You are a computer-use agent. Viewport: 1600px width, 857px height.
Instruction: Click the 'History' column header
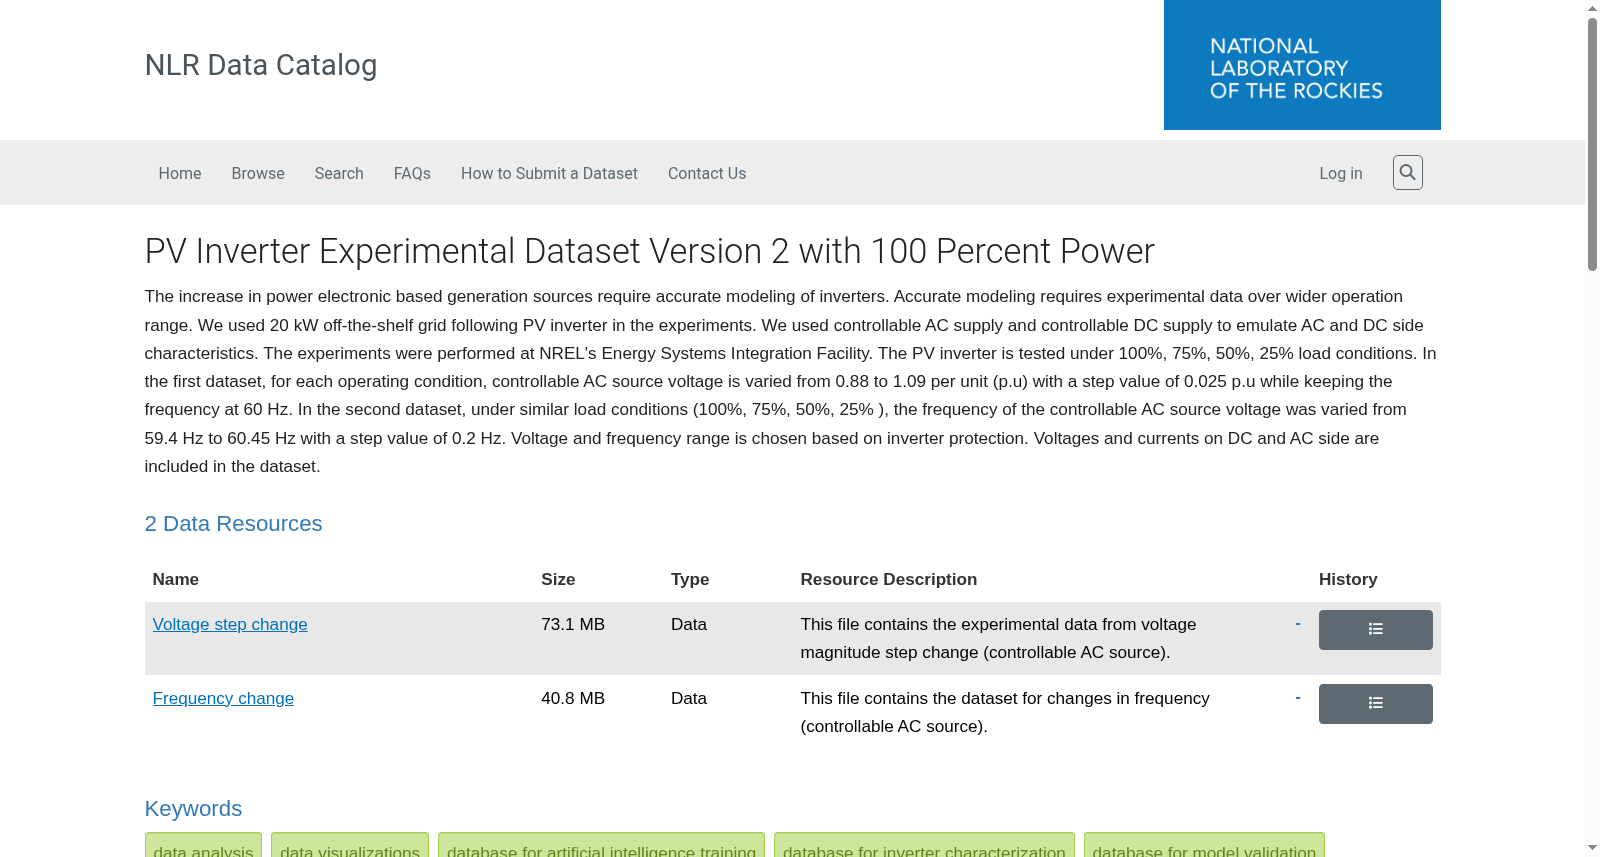point(1348,579)
